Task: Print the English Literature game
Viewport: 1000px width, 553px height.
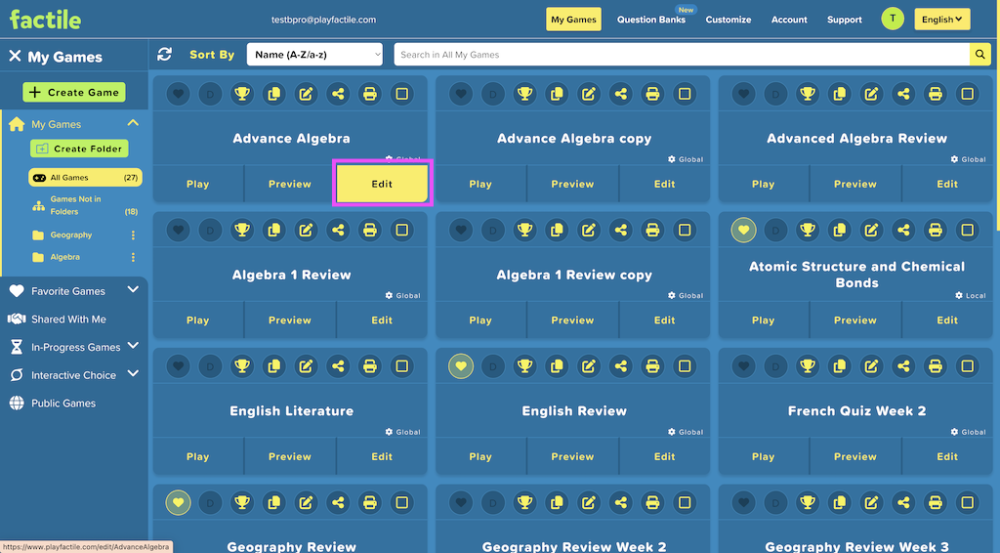Action: (370, 366)
